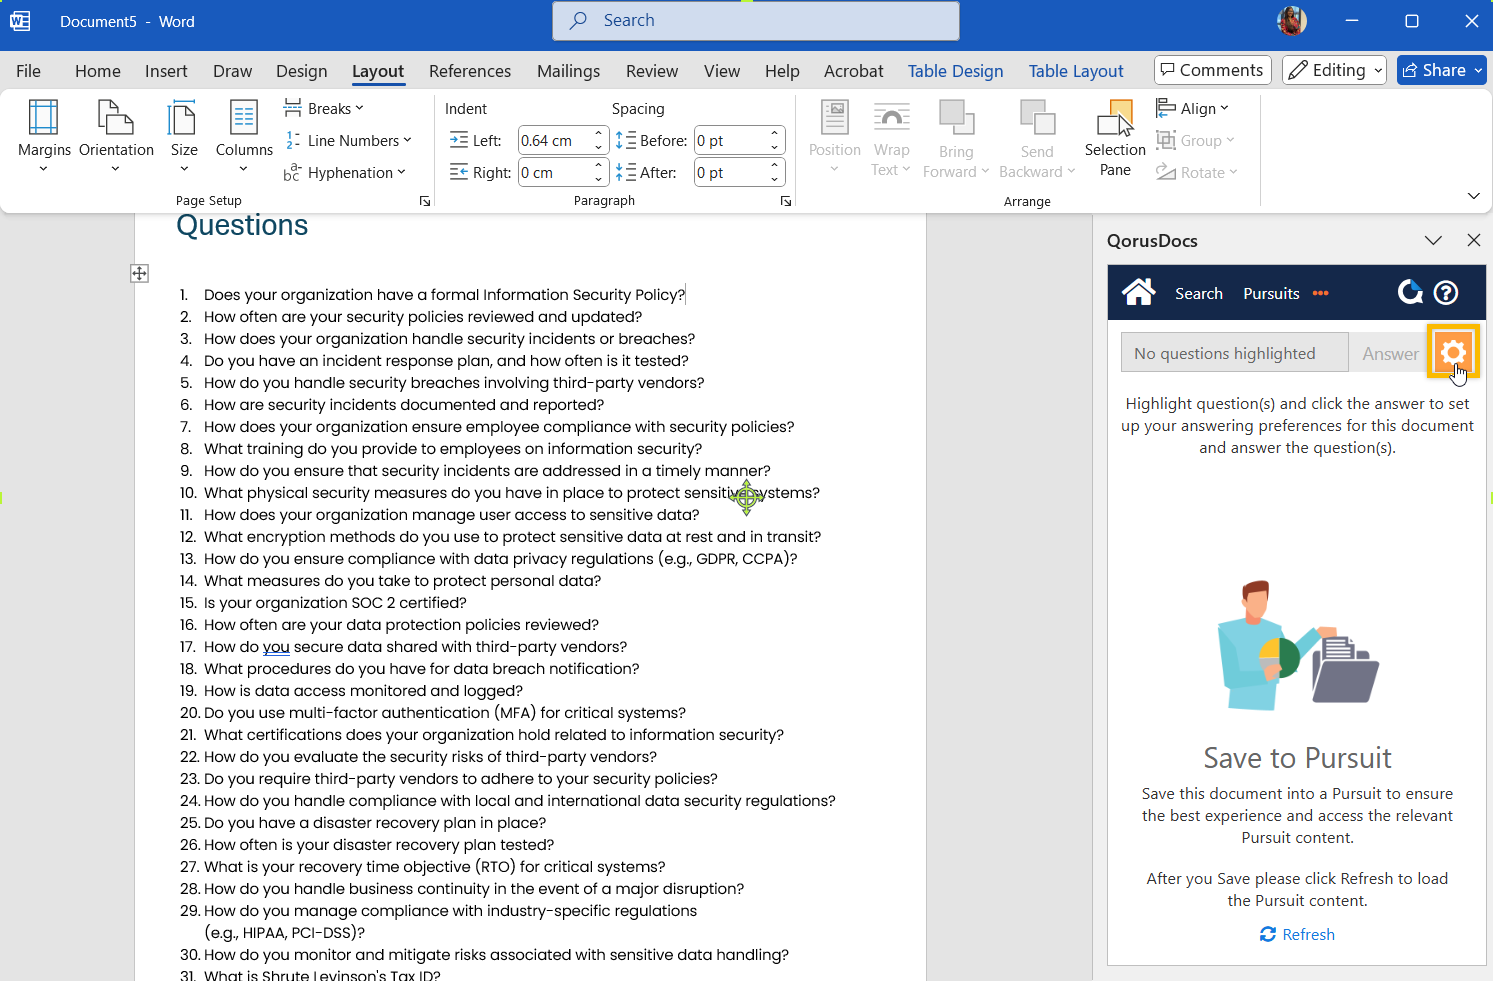Increase the Spacing Before value
Viewport: 1493px width, 981px height.
pyautogui.click(x=775, y=134)
